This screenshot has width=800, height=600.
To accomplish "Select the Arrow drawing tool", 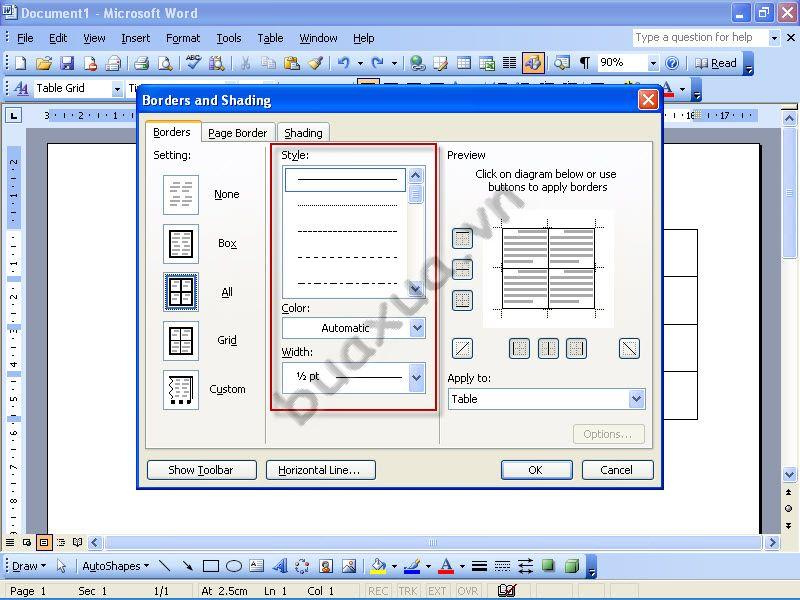I will [187, 566].
